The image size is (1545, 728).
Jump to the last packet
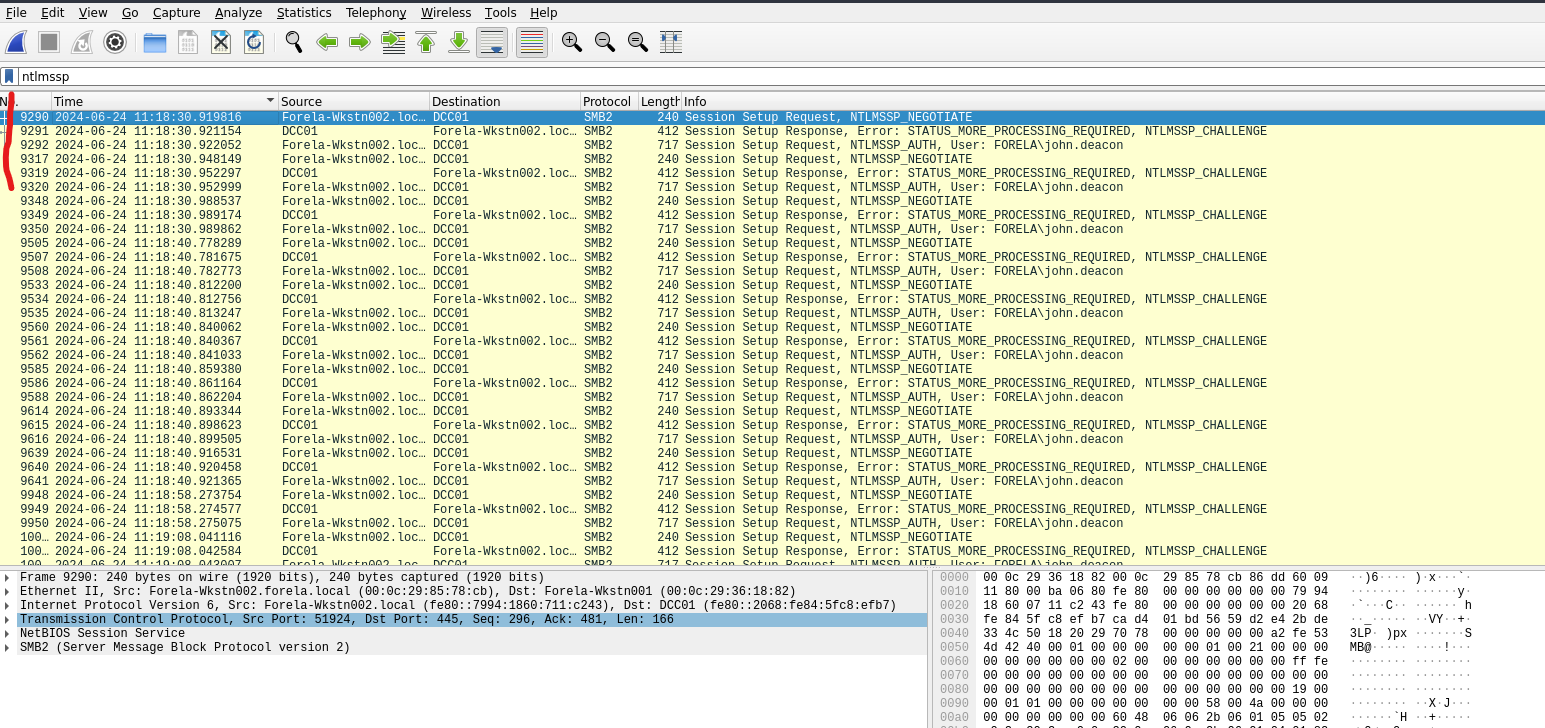tap(459, 42)
